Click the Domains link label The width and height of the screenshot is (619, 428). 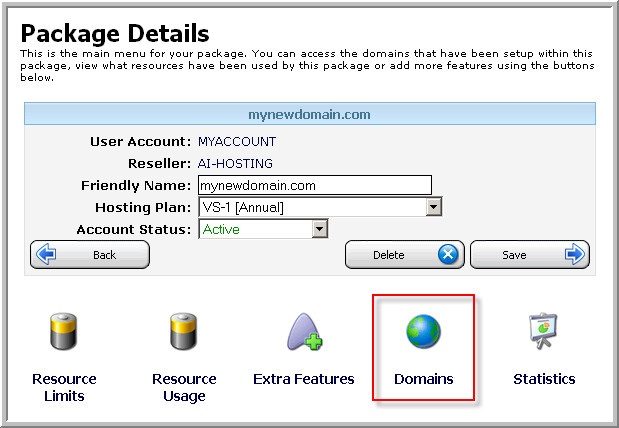(424, 379)
